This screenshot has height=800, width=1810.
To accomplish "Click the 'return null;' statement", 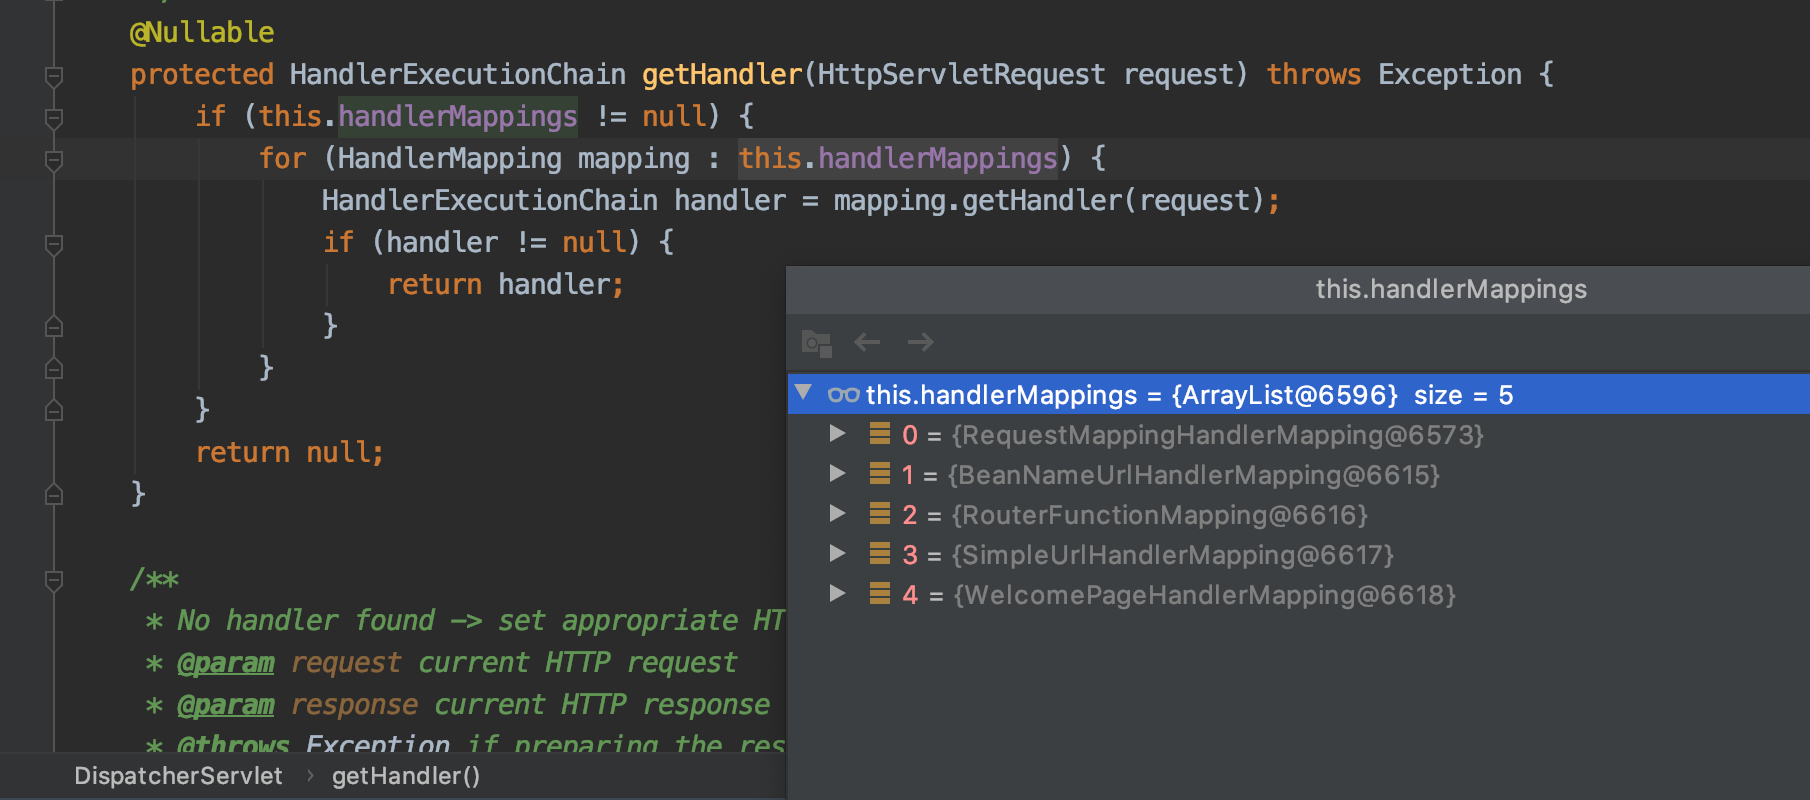I will pyautogui.click(x=290, y=452).
